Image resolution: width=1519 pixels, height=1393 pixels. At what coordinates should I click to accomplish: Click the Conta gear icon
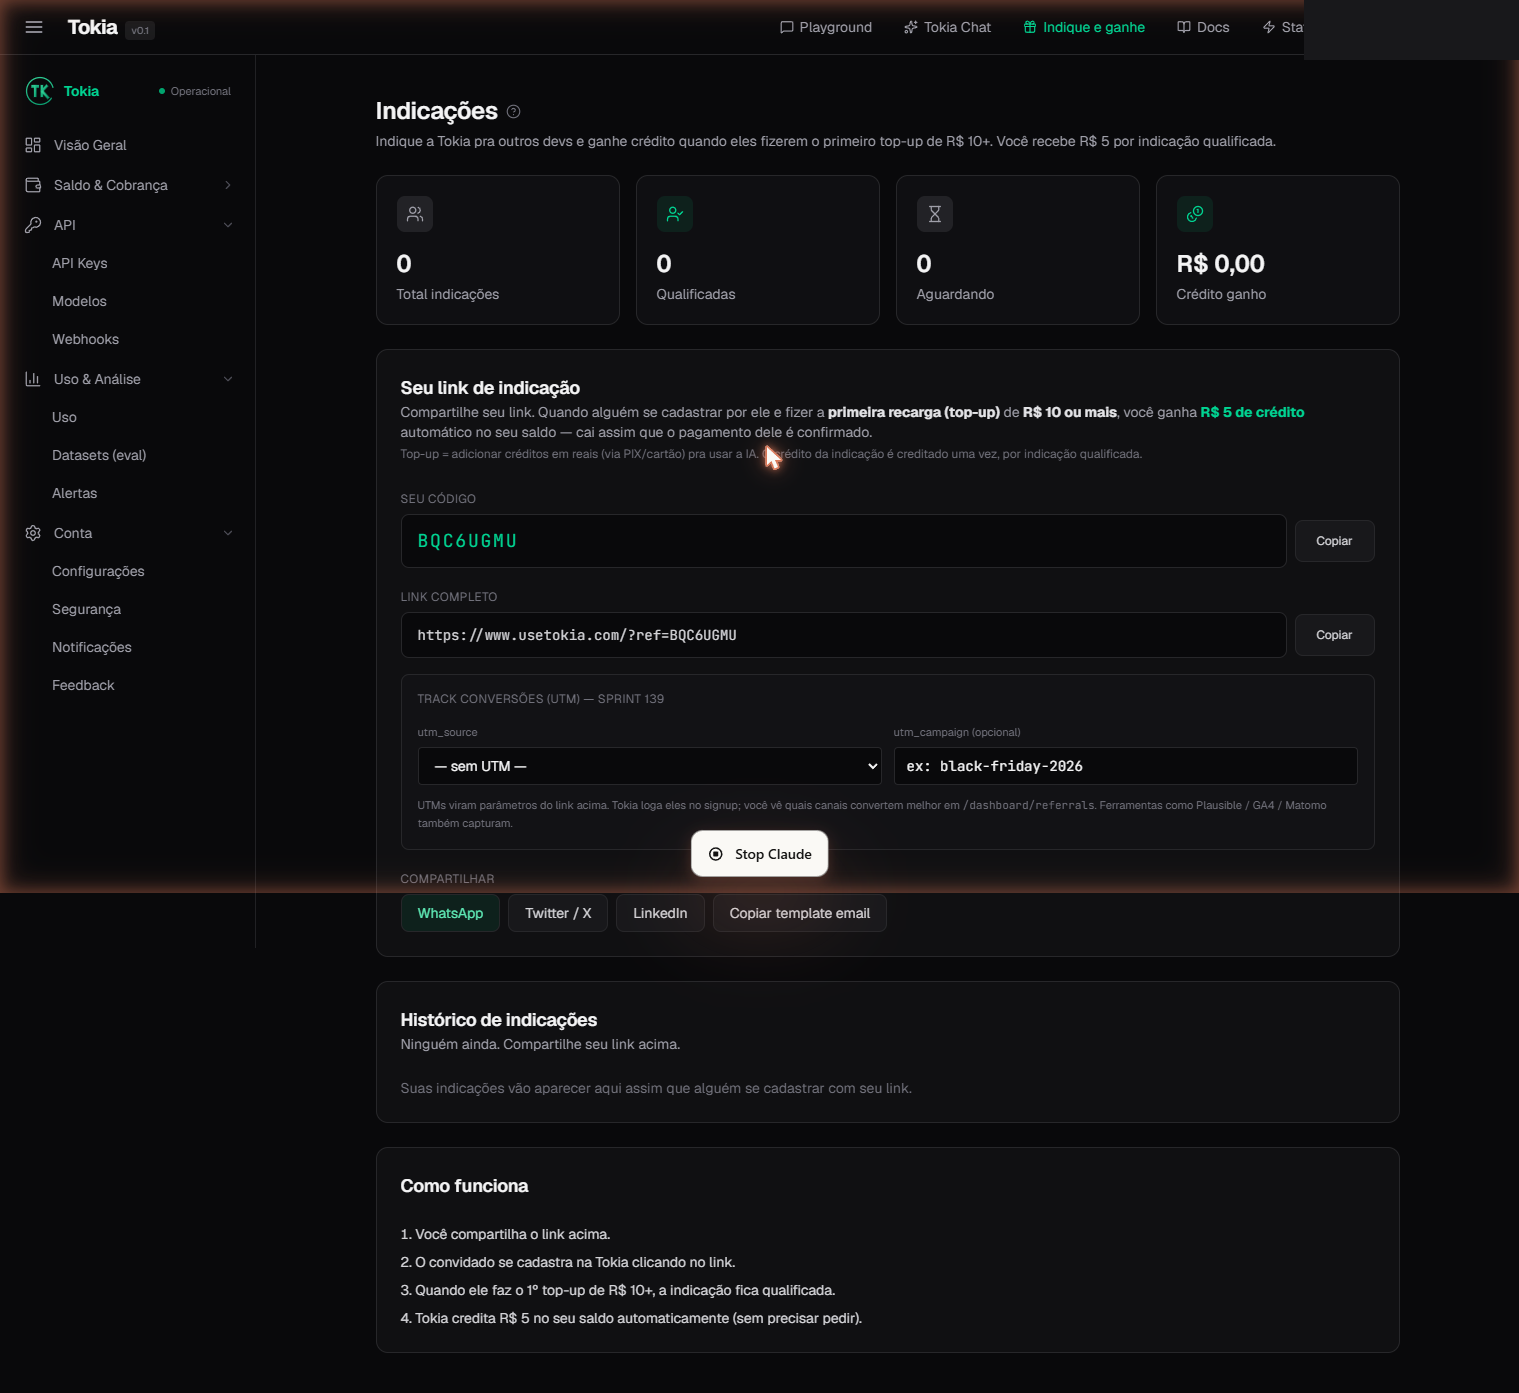(x=33, y=533)
